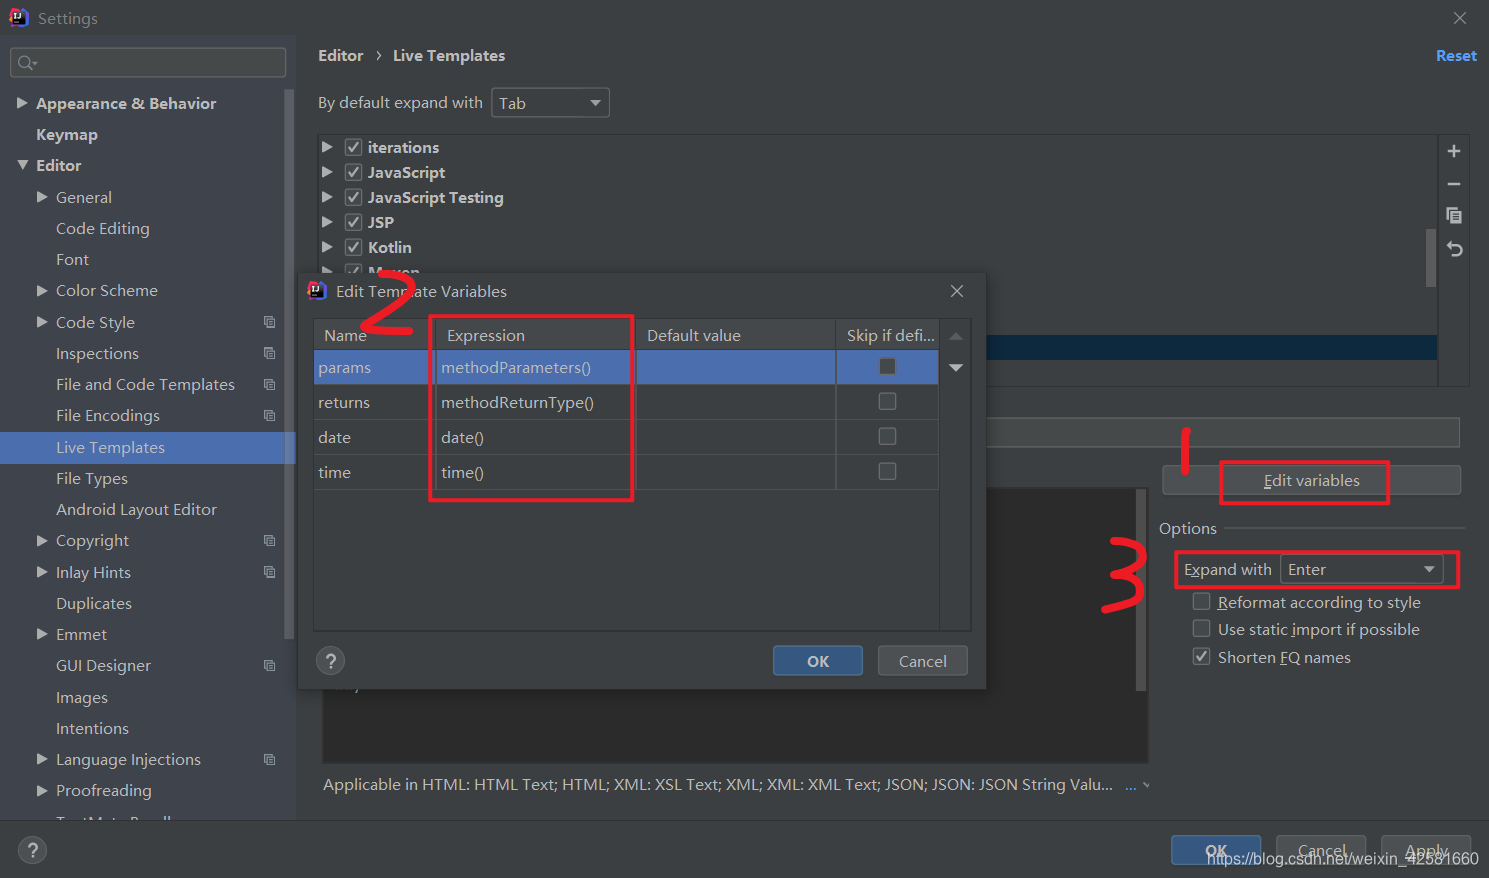
Task: Expand the Kotlin template group
Action: [x=327, y=247]
